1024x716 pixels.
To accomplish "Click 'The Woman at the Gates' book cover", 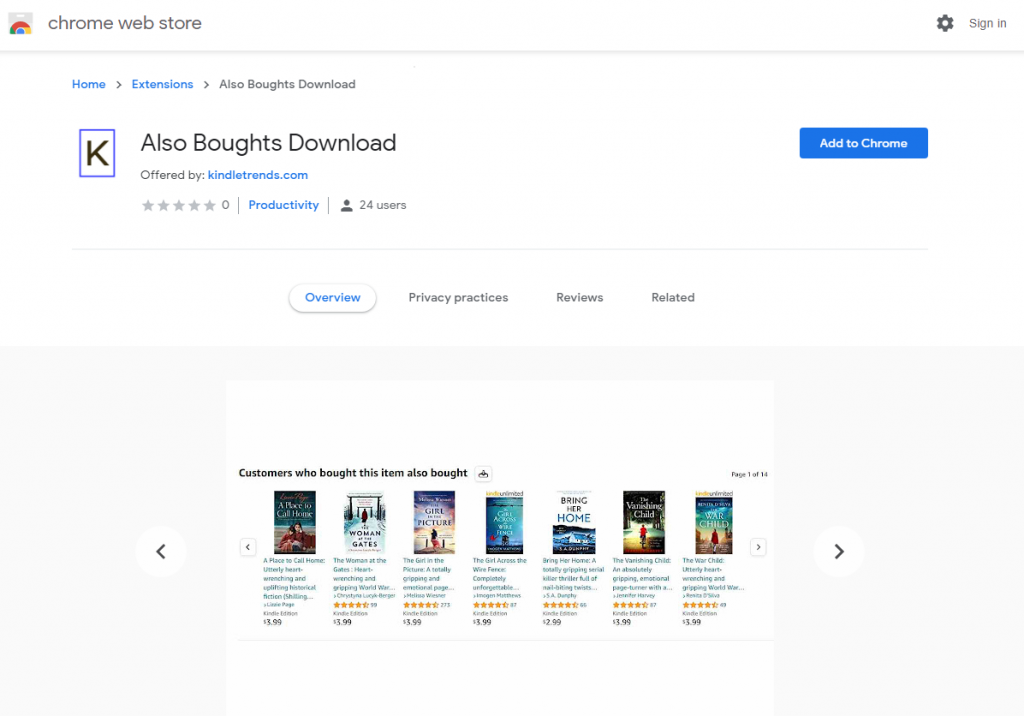I will pos(364,522).
